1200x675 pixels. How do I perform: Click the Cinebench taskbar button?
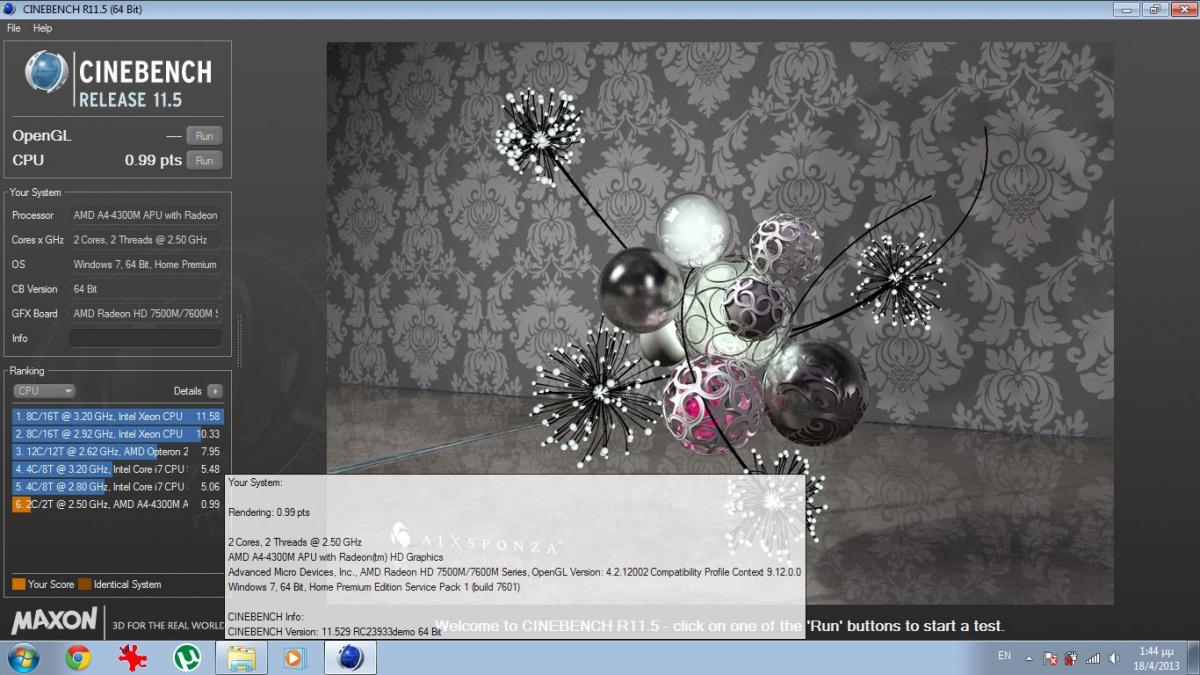coord(350,657)
